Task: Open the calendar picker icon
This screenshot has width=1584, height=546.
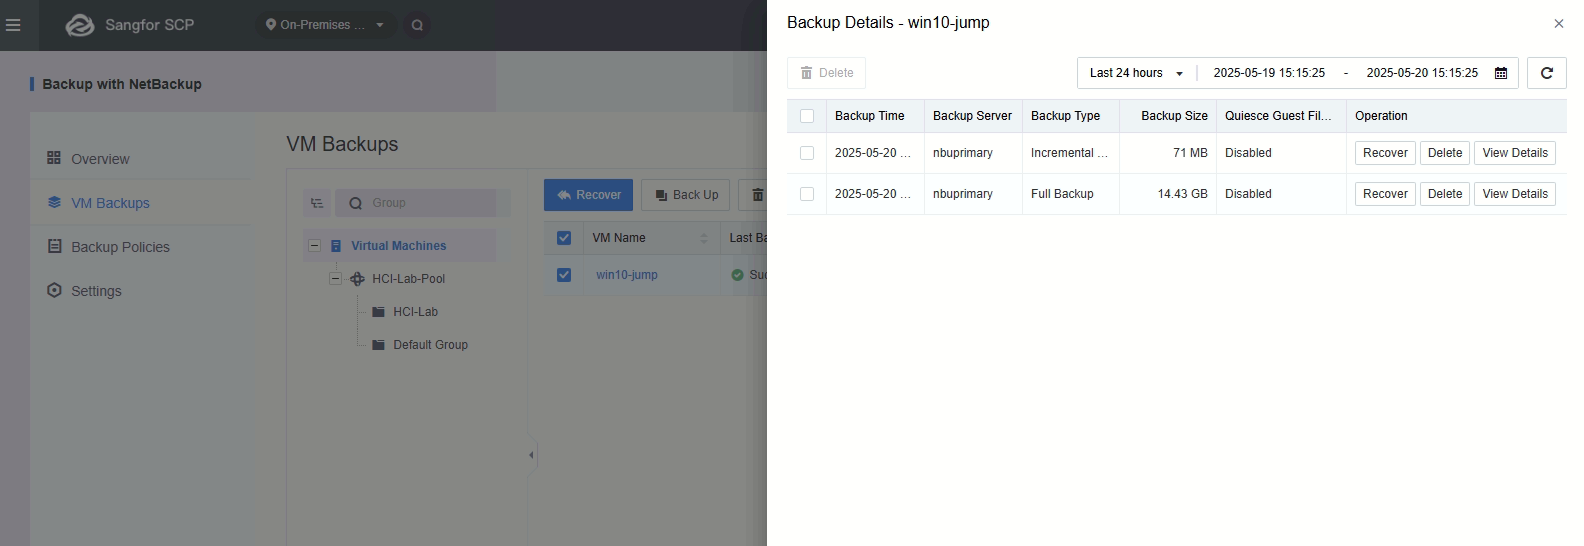Action: point(1501,73)
